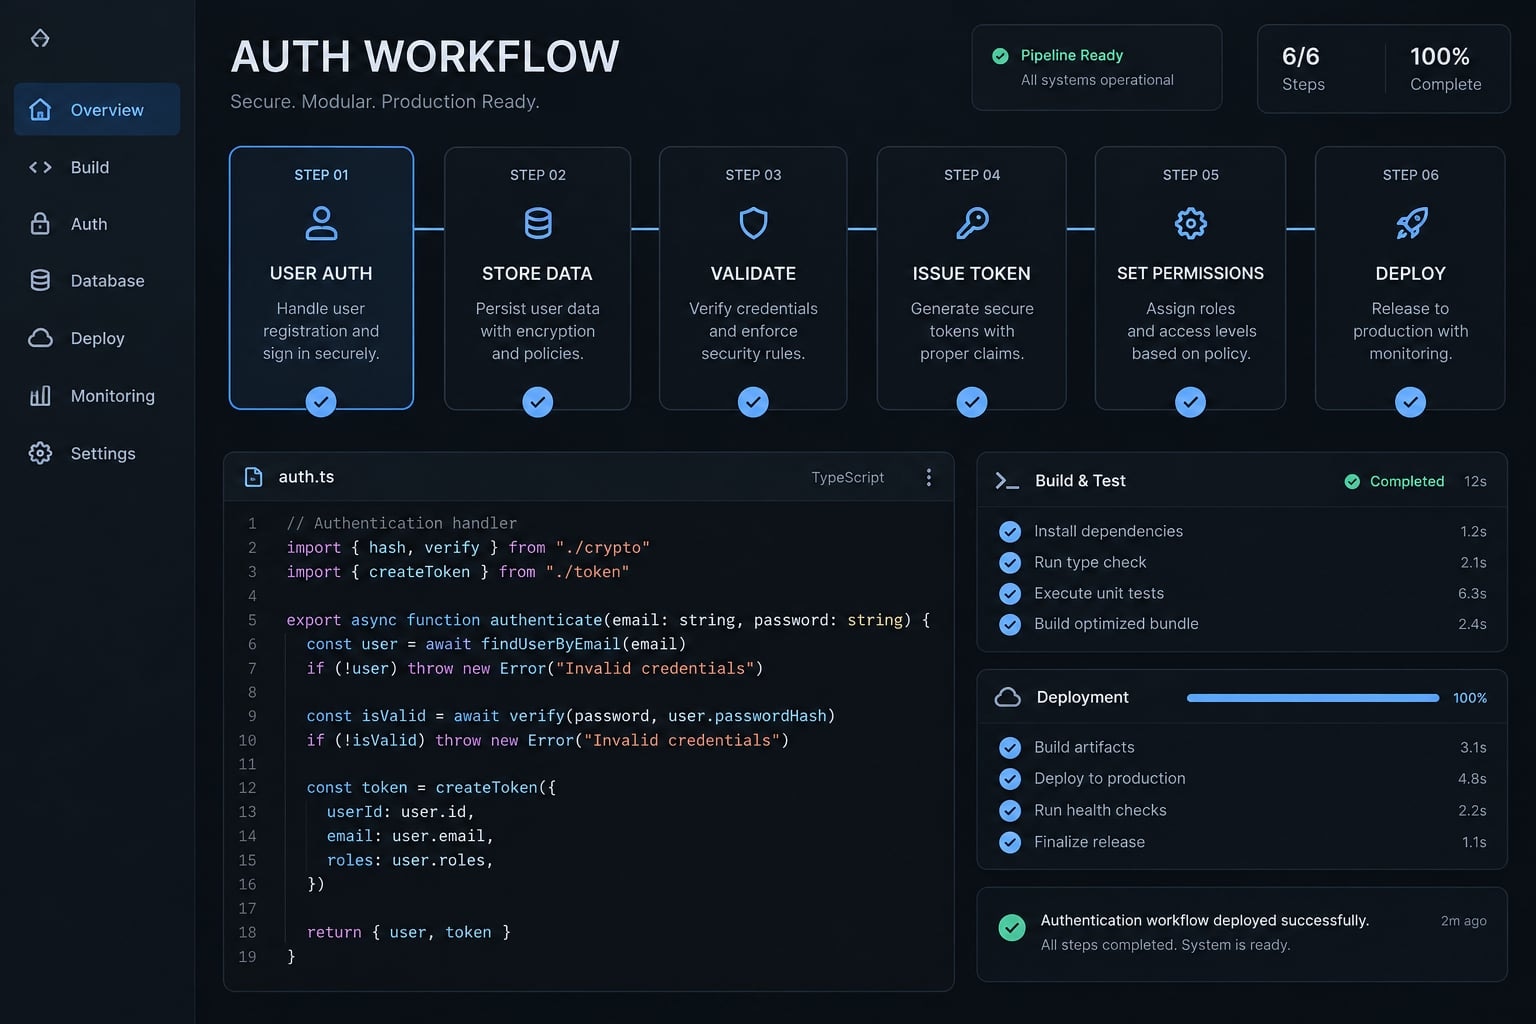Click the 100% label beside Deployment bar

click(x=1470, y=698)
